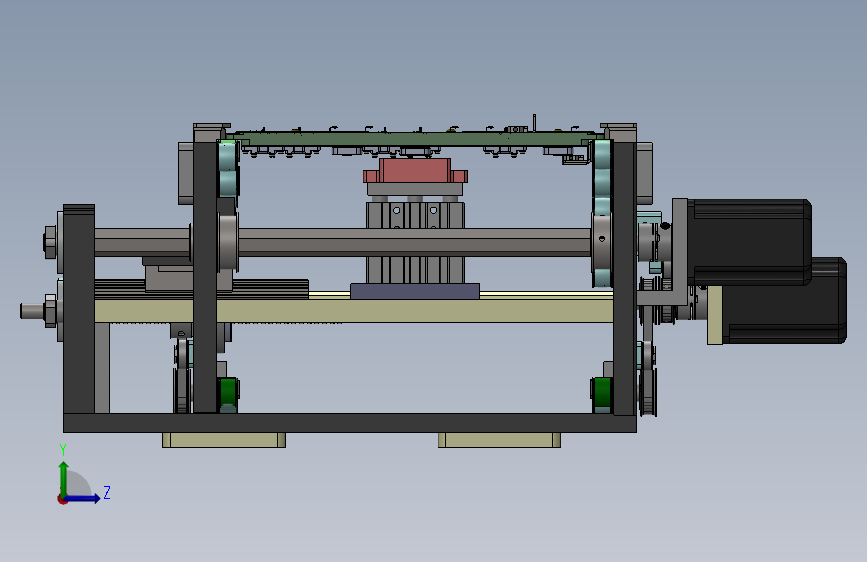The image size is (867, 562).
Task: Select the gray cylinder body with mounting holes
Action: point(415,242)
